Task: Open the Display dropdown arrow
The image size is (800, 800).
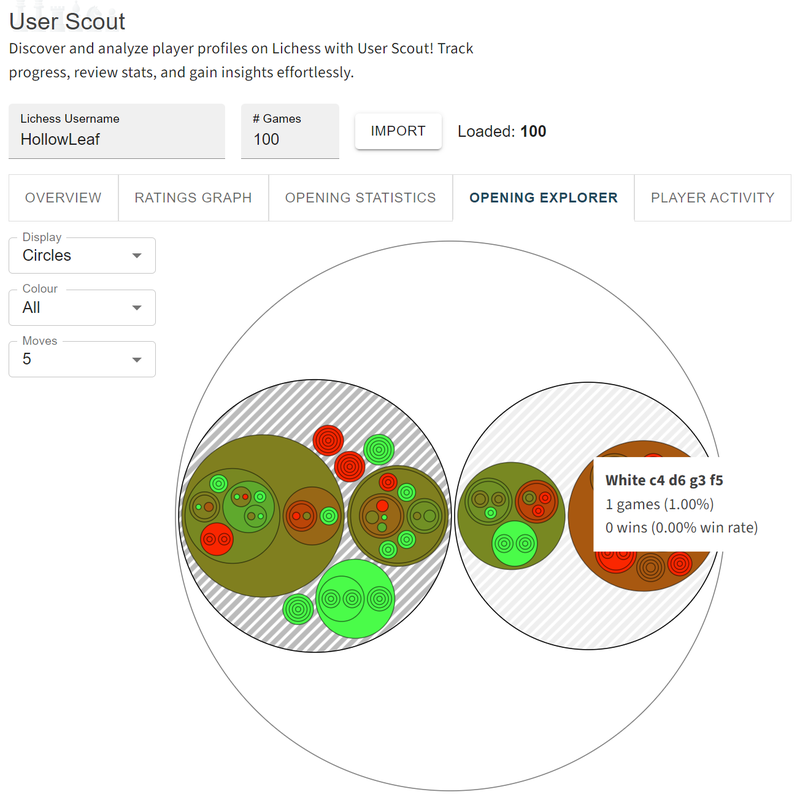Action: 137,256
